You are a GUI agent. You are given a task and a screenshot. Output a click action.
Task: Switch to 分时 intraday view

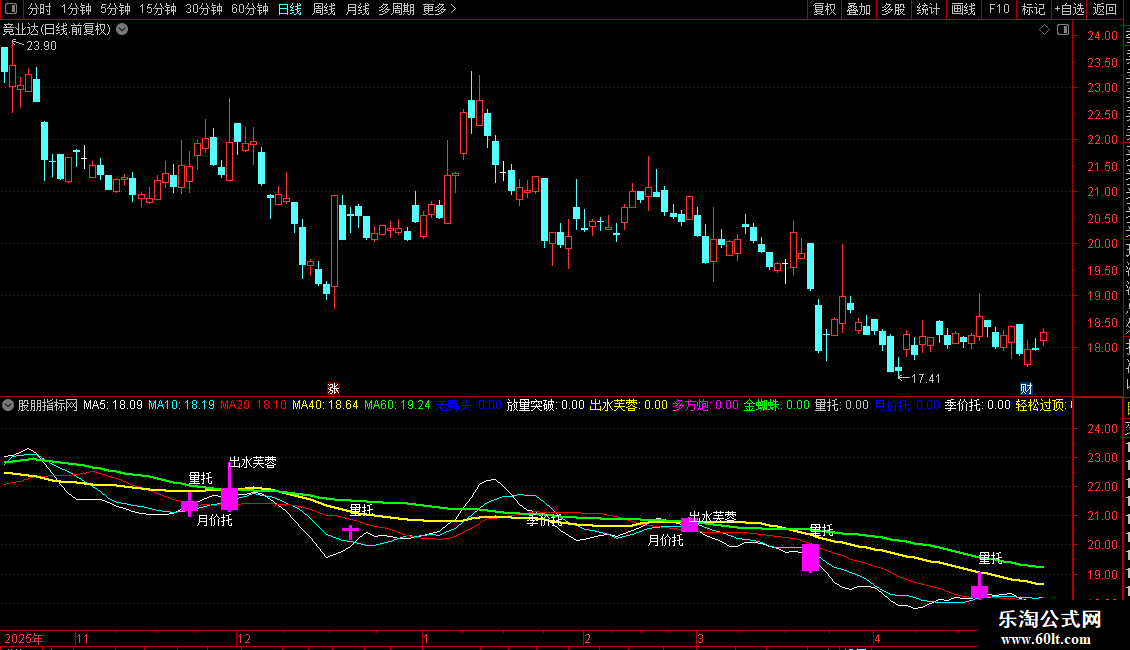[40, 9]
